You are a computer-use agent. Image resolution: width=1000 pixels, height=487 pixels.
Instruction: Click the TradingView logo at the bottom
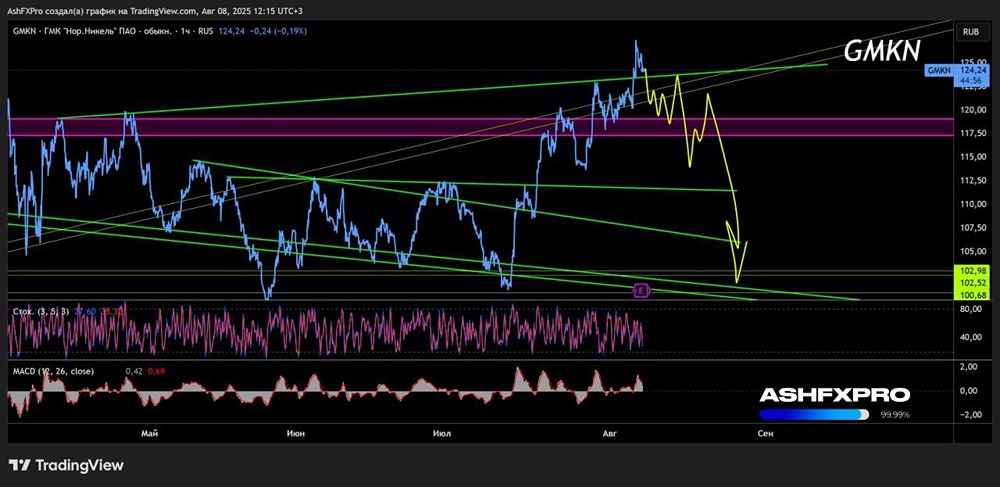pyautogui.click(x=66, y=465)
